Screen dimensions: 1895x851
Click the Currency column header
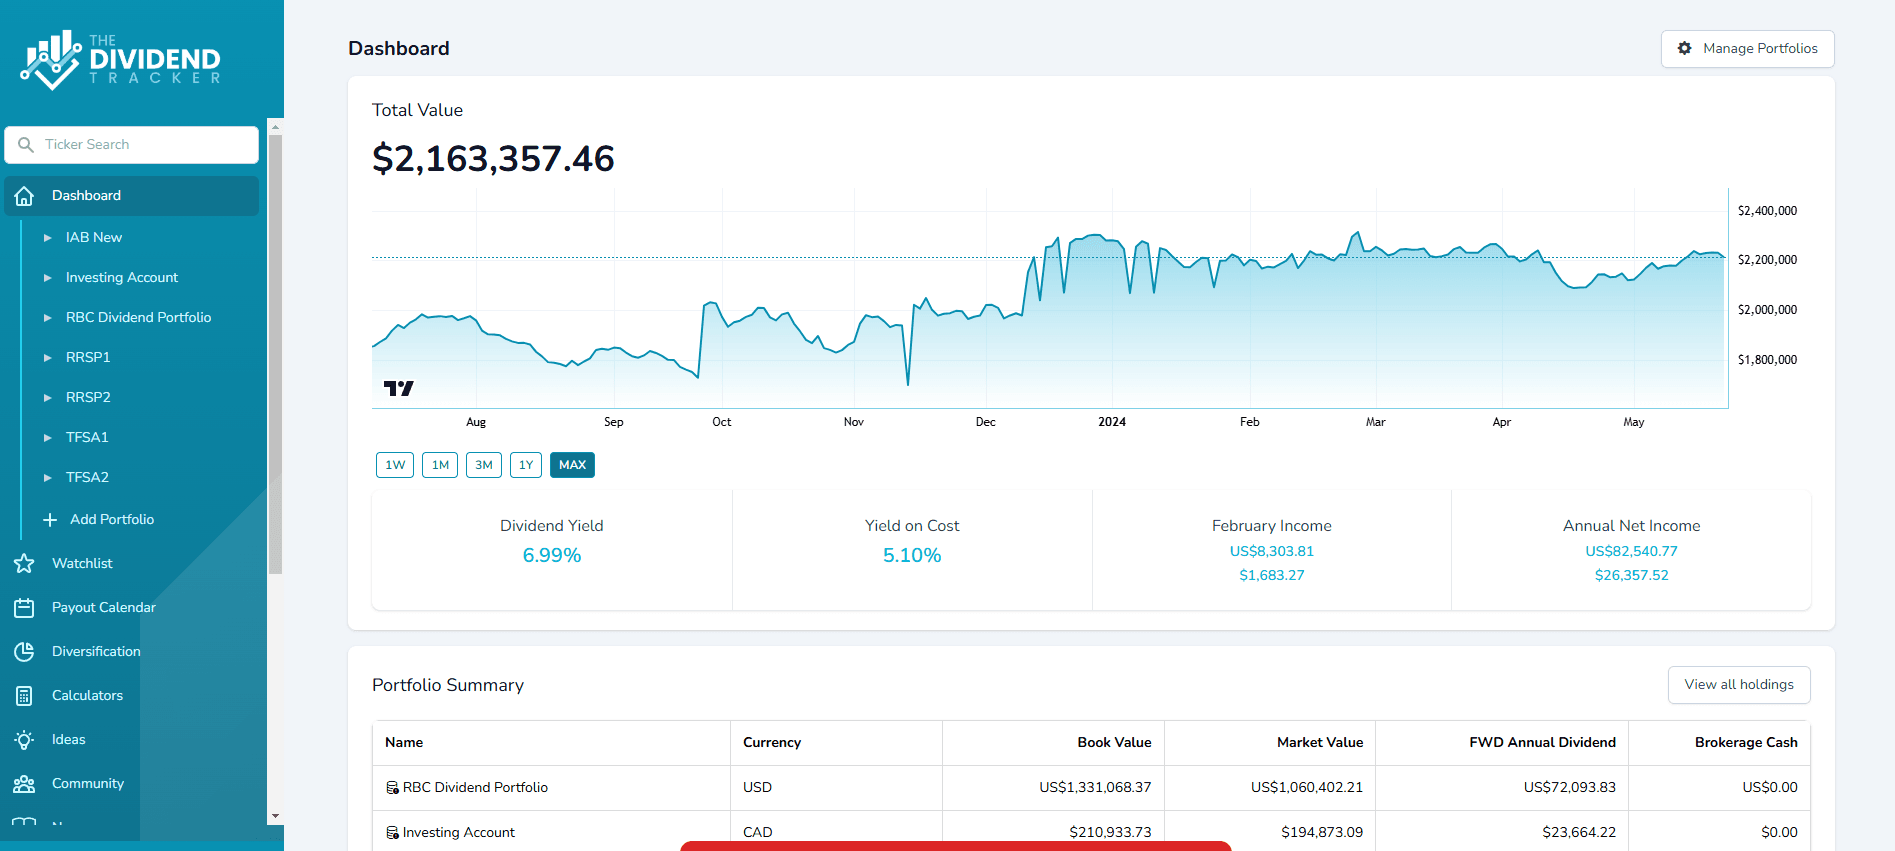coord(772,743)
